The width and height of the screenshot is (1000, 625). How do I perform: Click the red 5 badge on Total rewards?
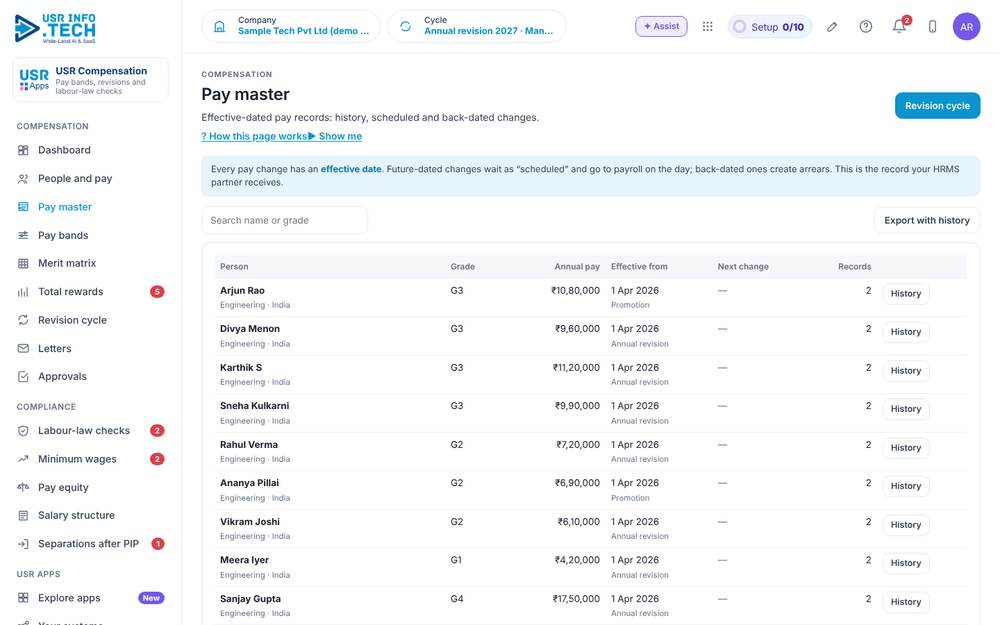(157, 292)
